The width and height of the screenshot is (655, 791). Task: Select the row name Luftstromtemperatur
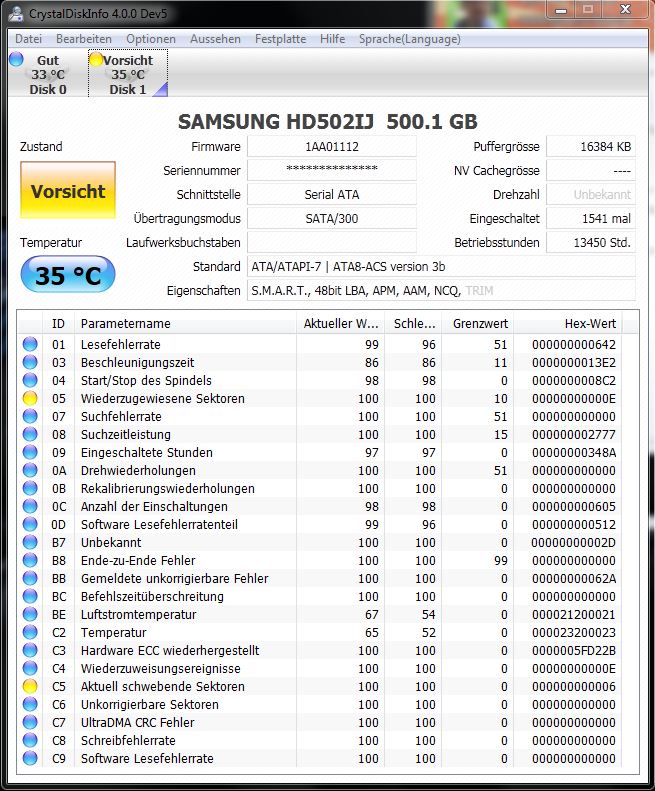138,614
